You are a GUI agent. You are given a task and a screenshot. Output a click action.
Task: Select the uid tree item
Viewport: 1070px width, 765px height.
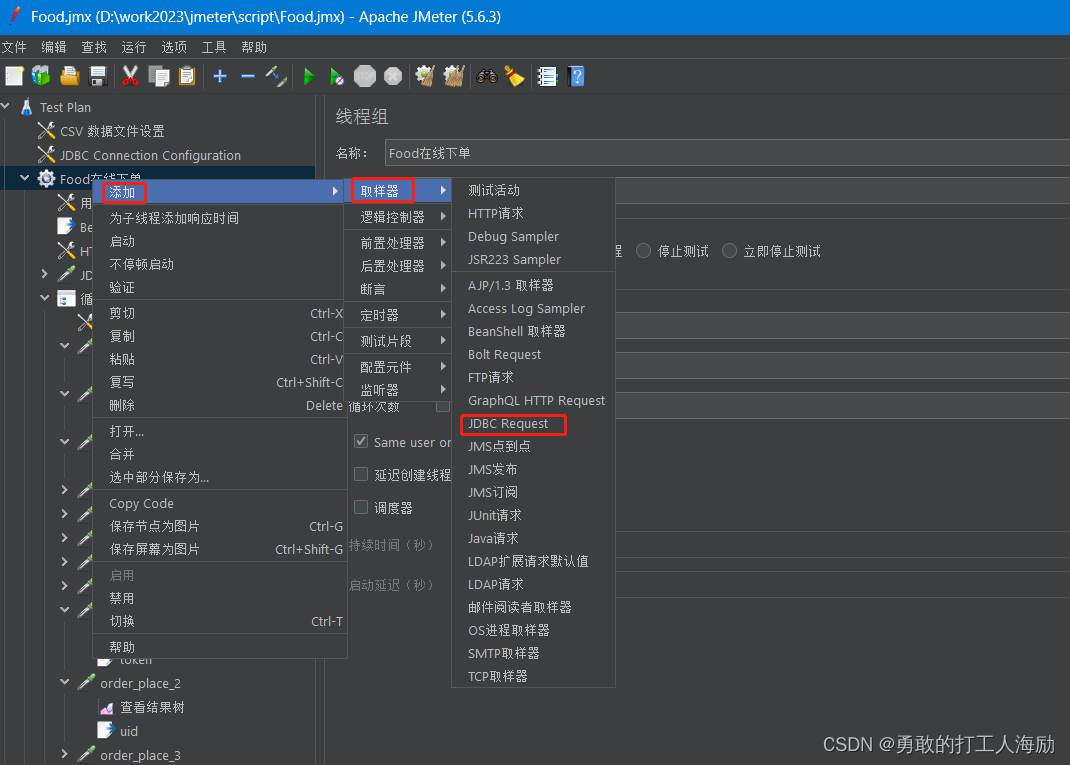(129, 732)
